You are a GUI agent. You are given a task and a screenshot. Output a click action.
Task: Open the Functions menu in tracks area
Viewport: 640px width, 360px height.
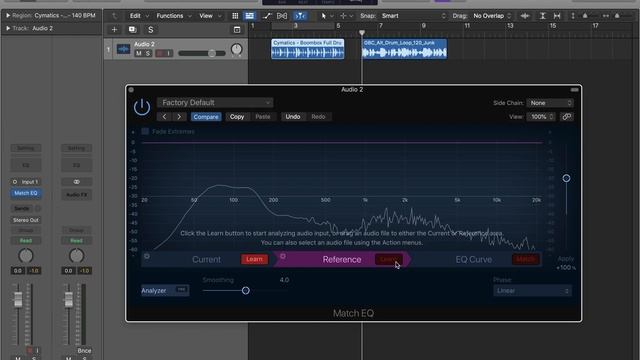[x=174, y=16]
